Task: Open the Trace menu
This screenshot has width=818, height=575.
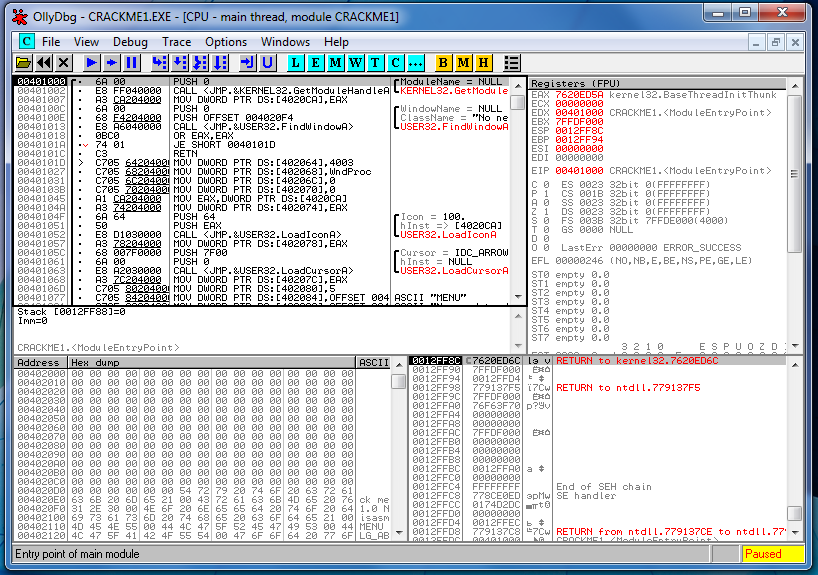Action: pos(176,42)
